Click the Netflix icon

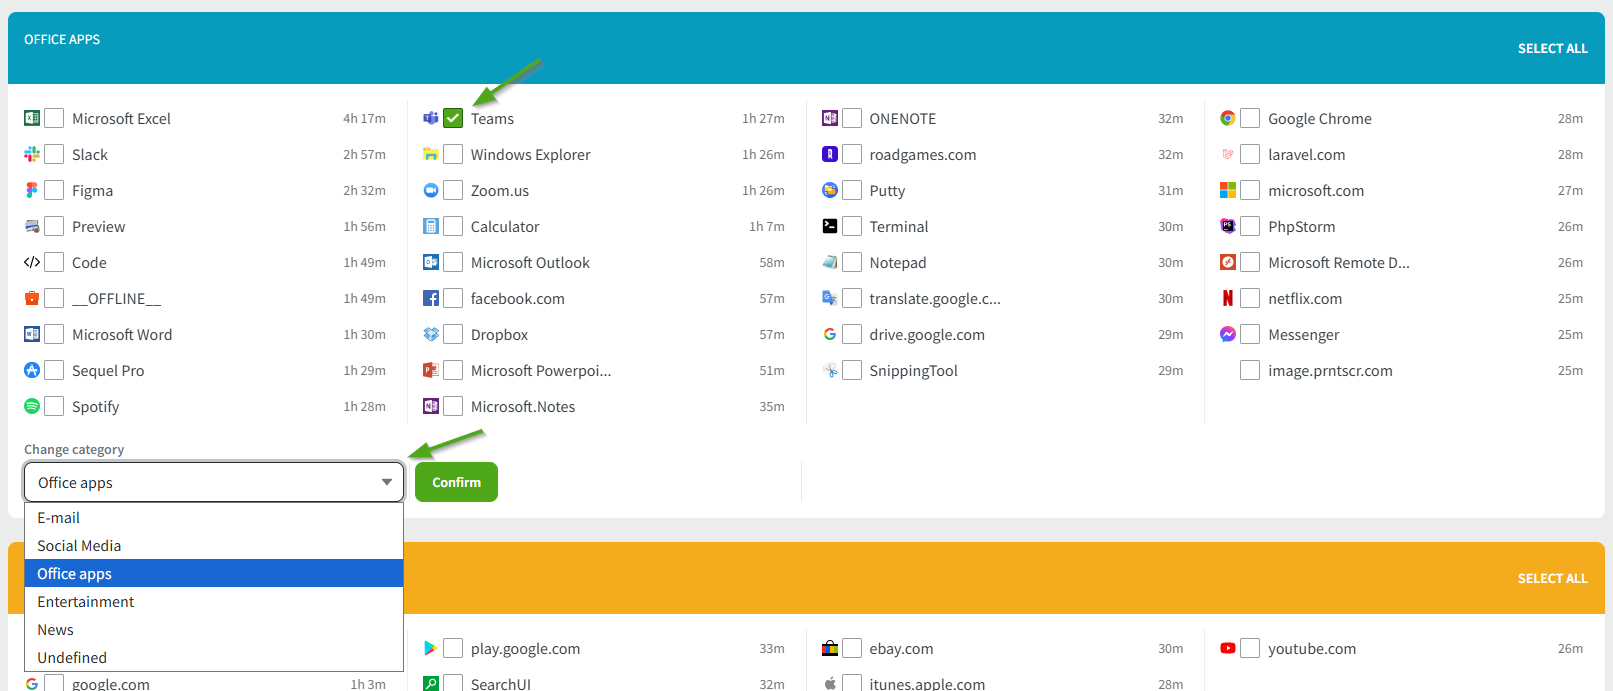(1228, 298)
